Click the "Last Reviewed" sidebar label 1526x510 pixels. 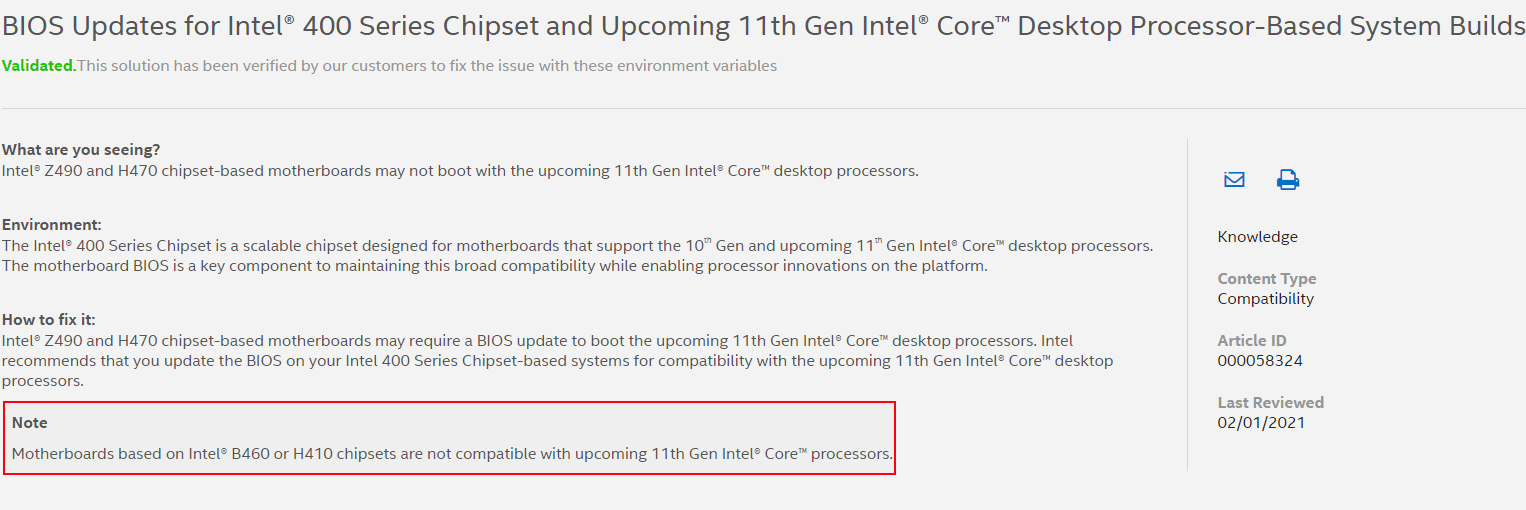(x=1270, y=403)
